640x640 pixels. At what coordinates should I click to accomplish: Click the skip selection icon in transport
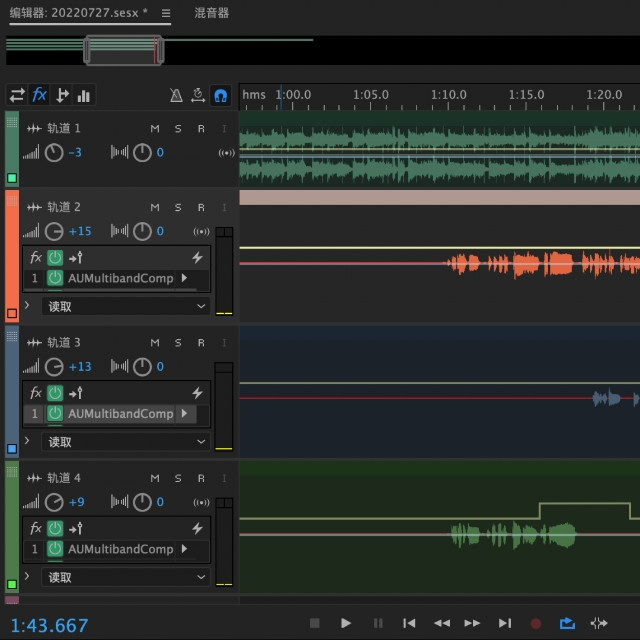click(598, 623)
